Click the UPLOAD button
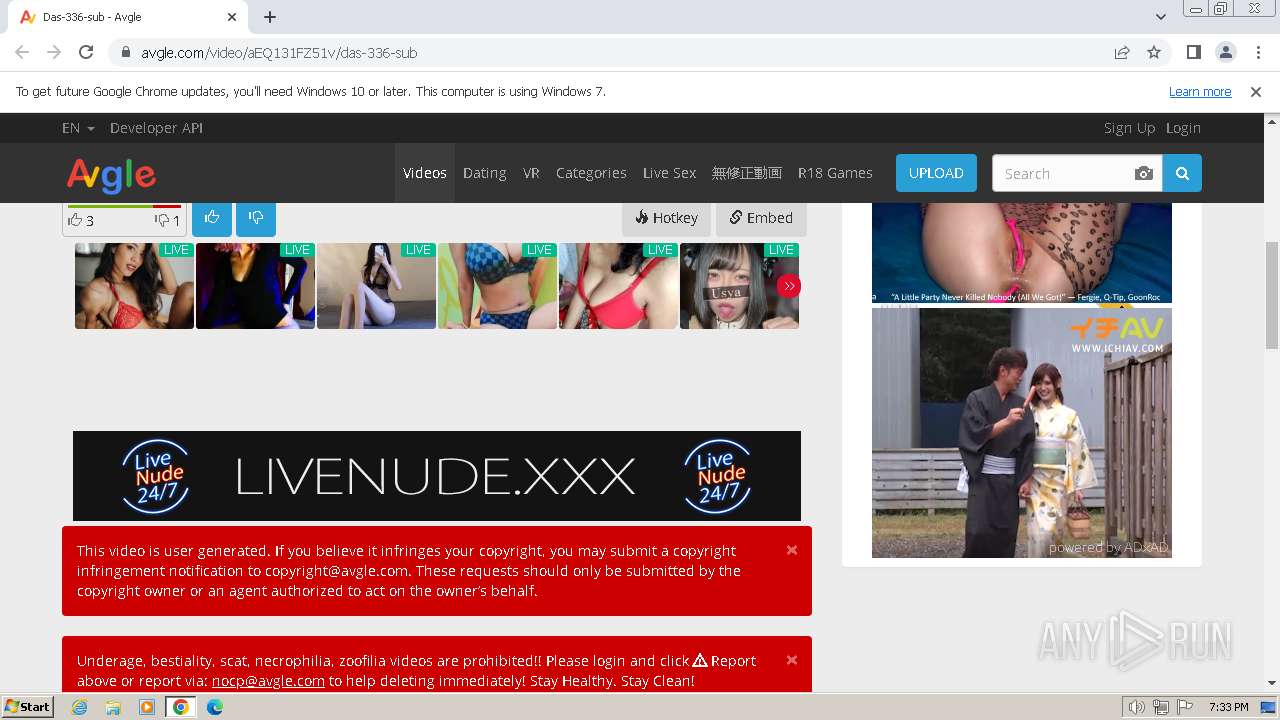The image size is (1280, 720). click(936, 173)
